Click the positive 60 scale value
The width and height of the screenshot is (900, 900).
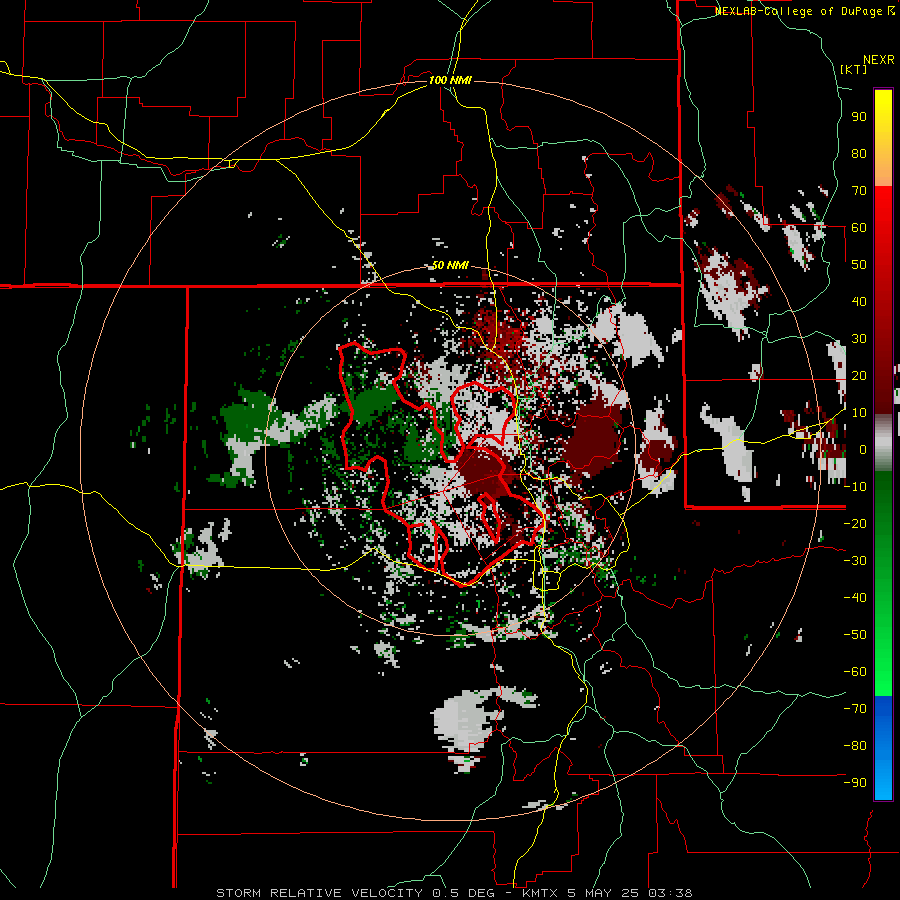[859, 227]
